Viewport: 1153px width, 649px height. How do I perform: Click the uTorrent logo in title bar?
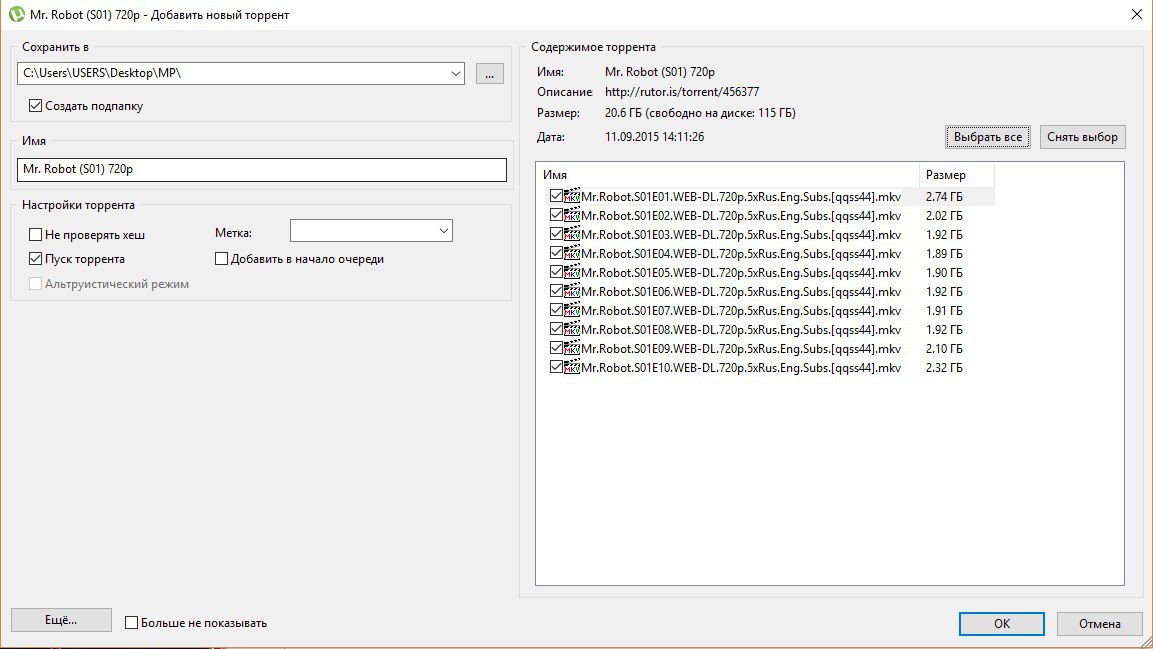point(16,14)
